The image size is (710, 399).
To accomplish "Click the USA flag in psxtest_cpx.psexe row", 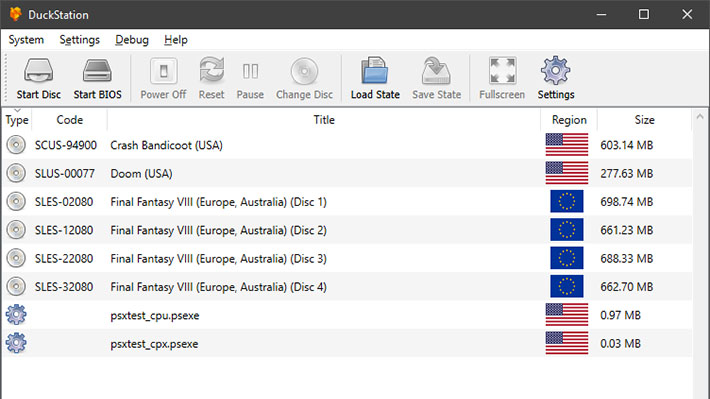I will (567, 343).
